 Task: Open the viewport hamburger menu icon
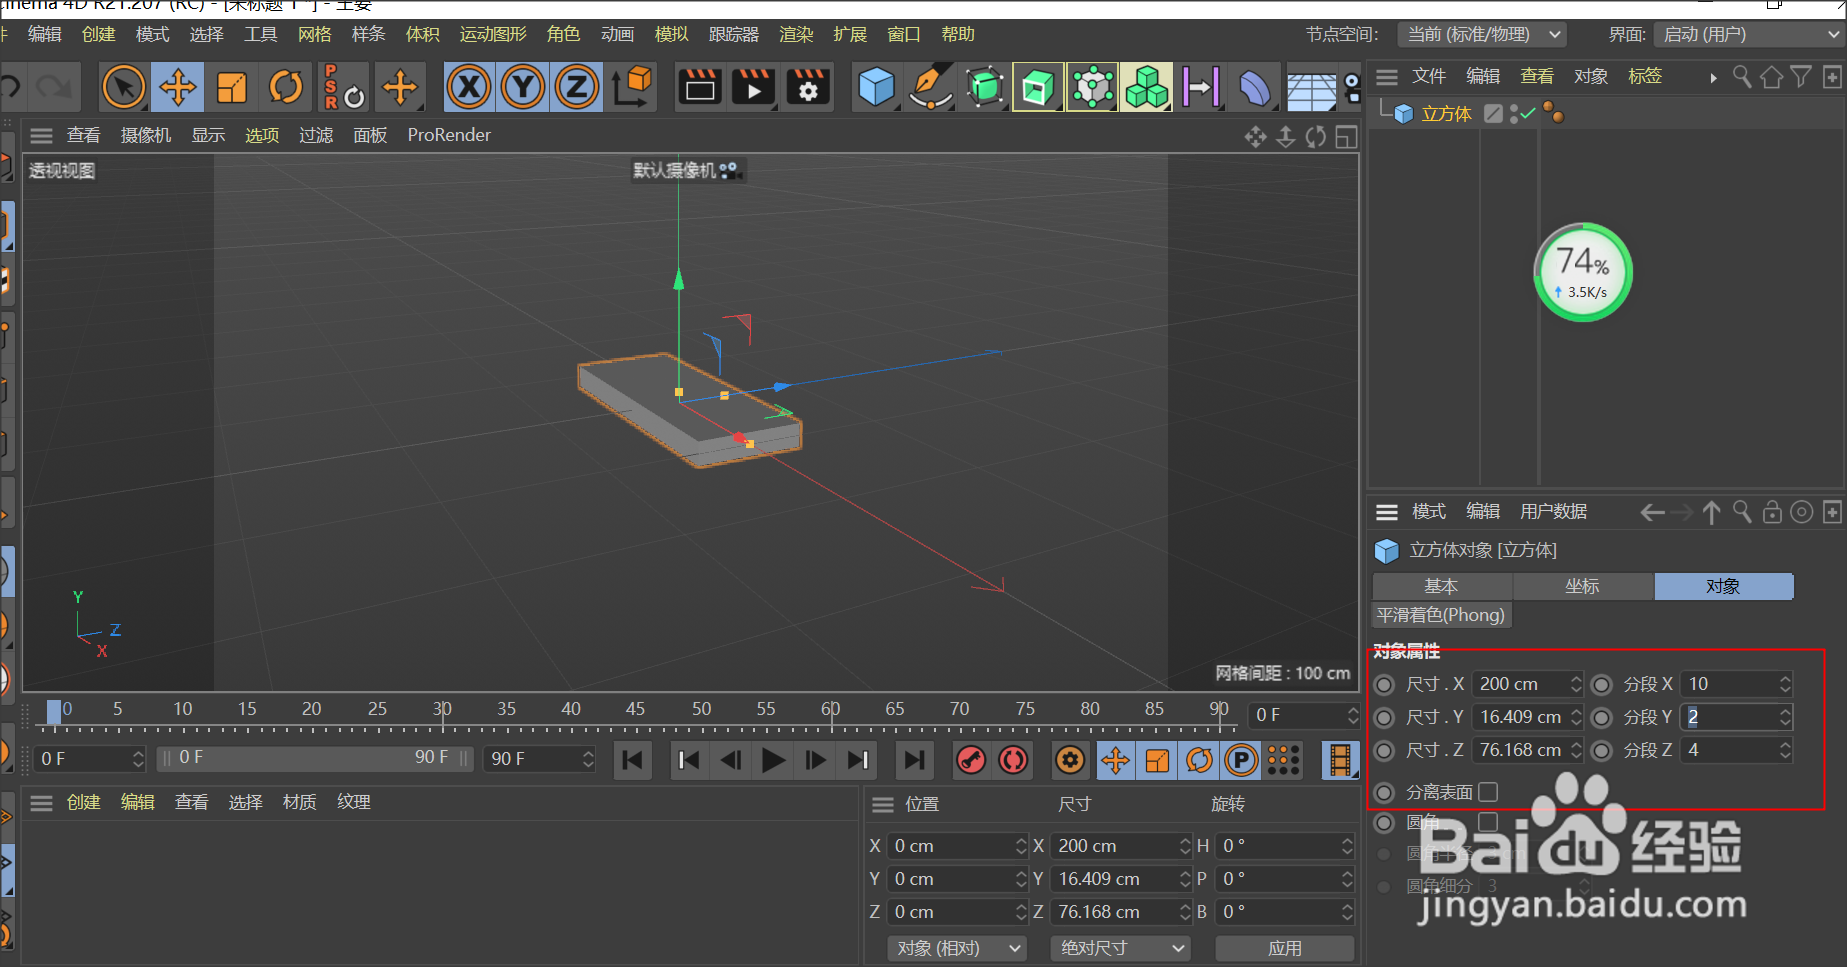[x=41, y=135]
